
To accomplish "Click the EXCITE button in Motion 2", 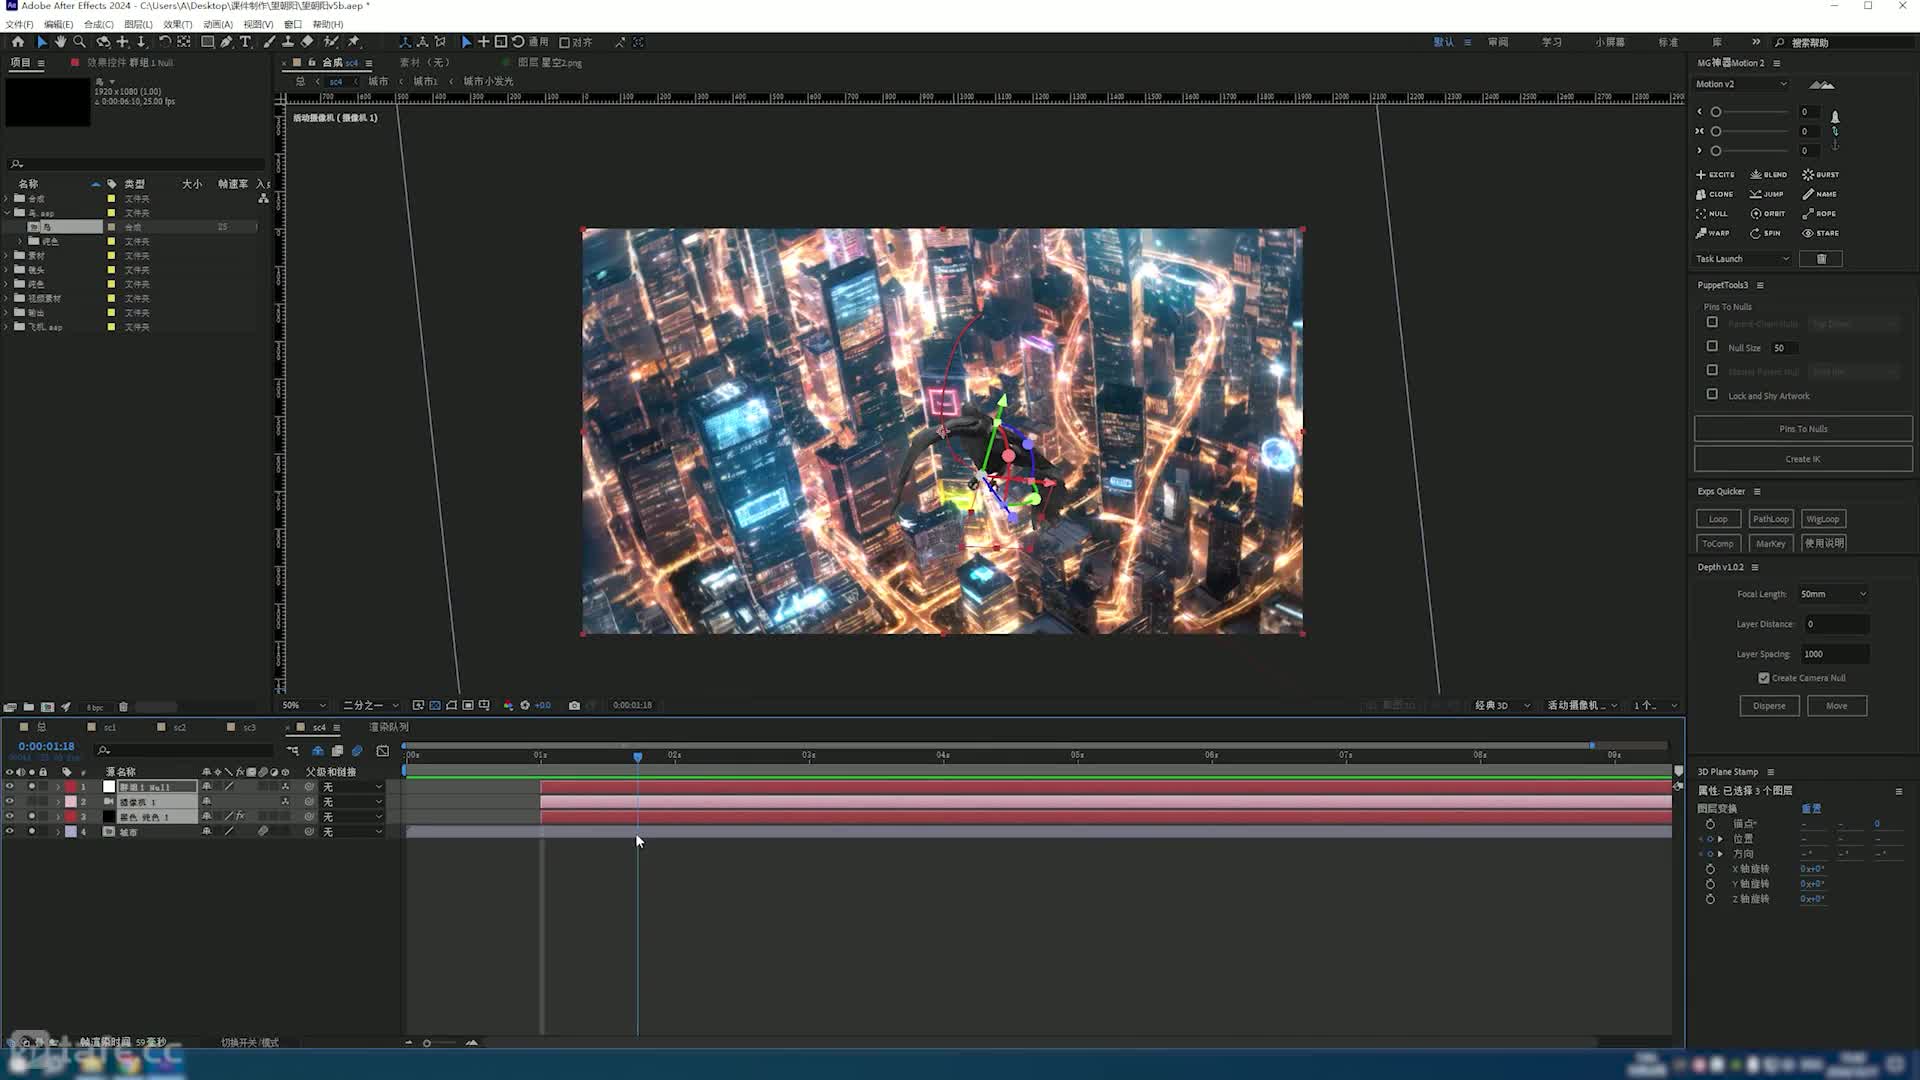I will 1716,175.
